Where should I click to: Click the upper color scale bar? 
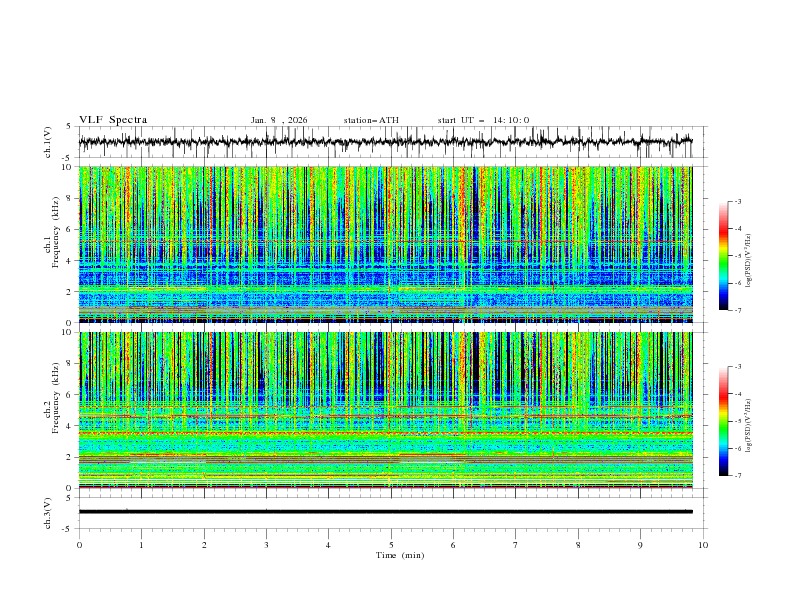point(724,256)
